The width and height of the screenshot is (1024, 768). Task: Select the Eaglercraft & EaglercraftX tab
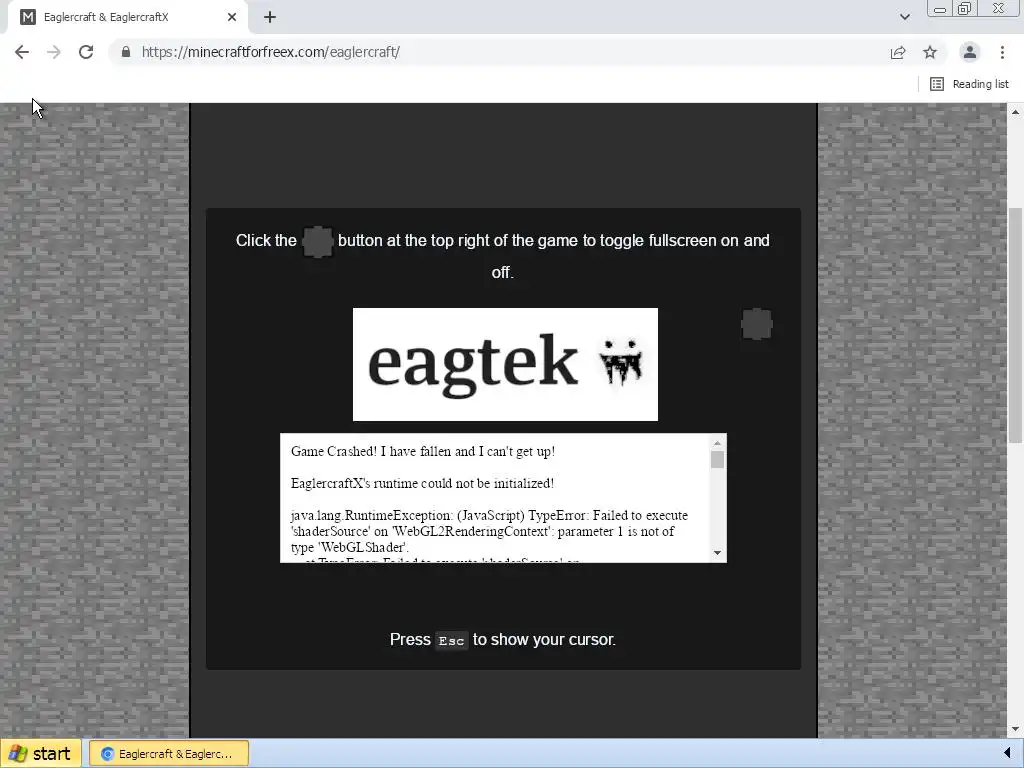[128, 17]
